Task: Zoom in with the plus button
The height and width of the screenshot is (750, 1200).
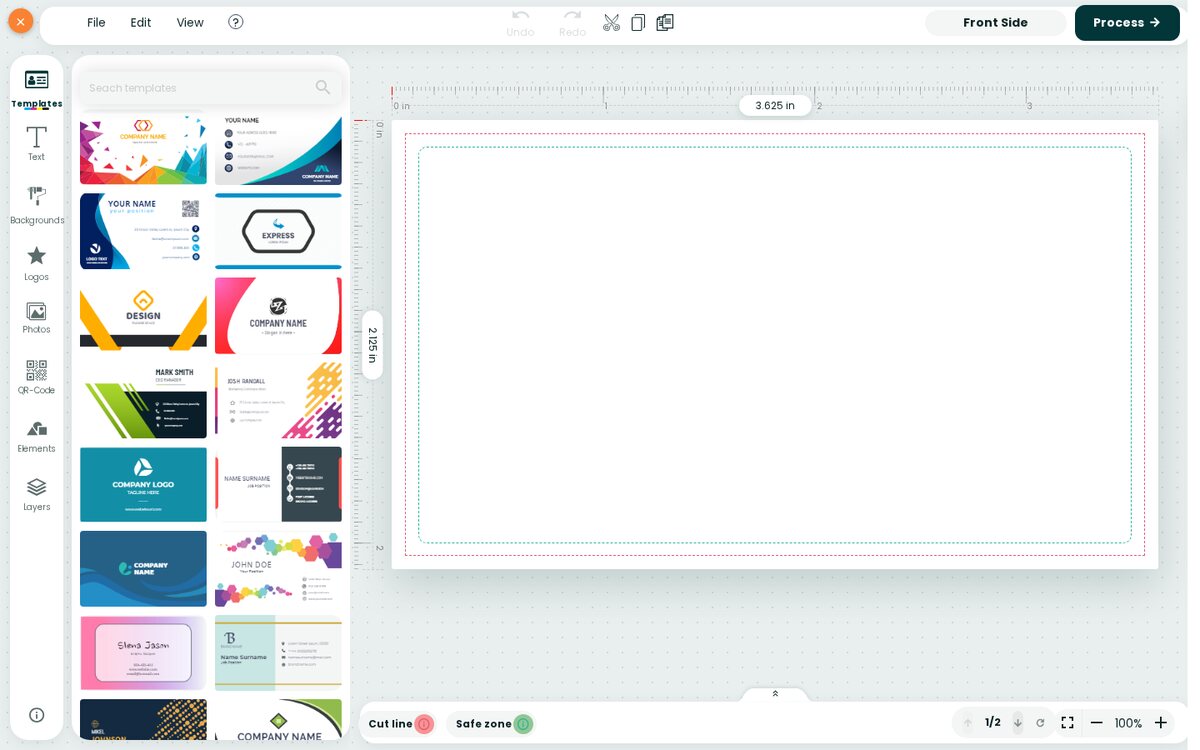Action: (x=1160, y=723)
